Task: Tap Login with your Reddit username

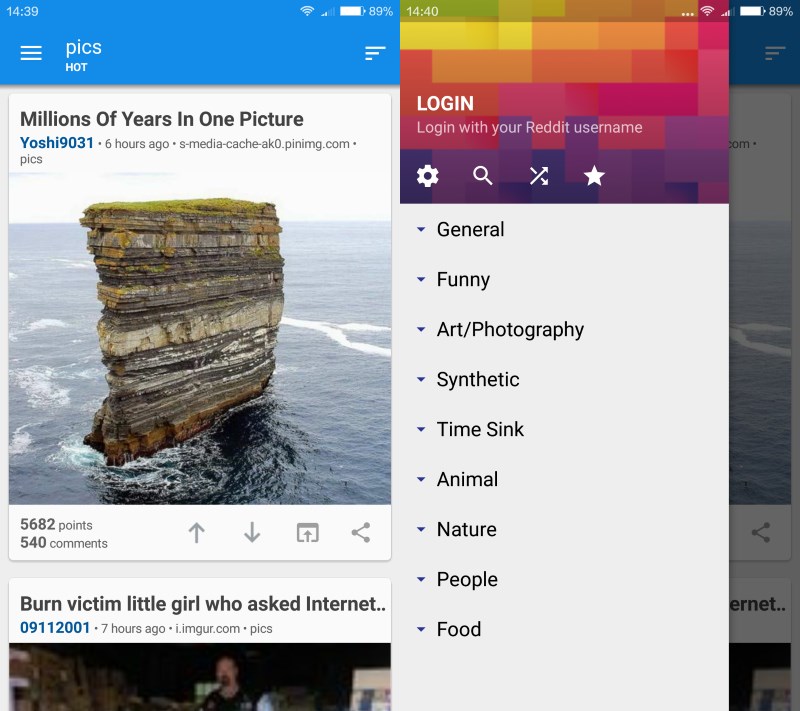Action: 529,128
